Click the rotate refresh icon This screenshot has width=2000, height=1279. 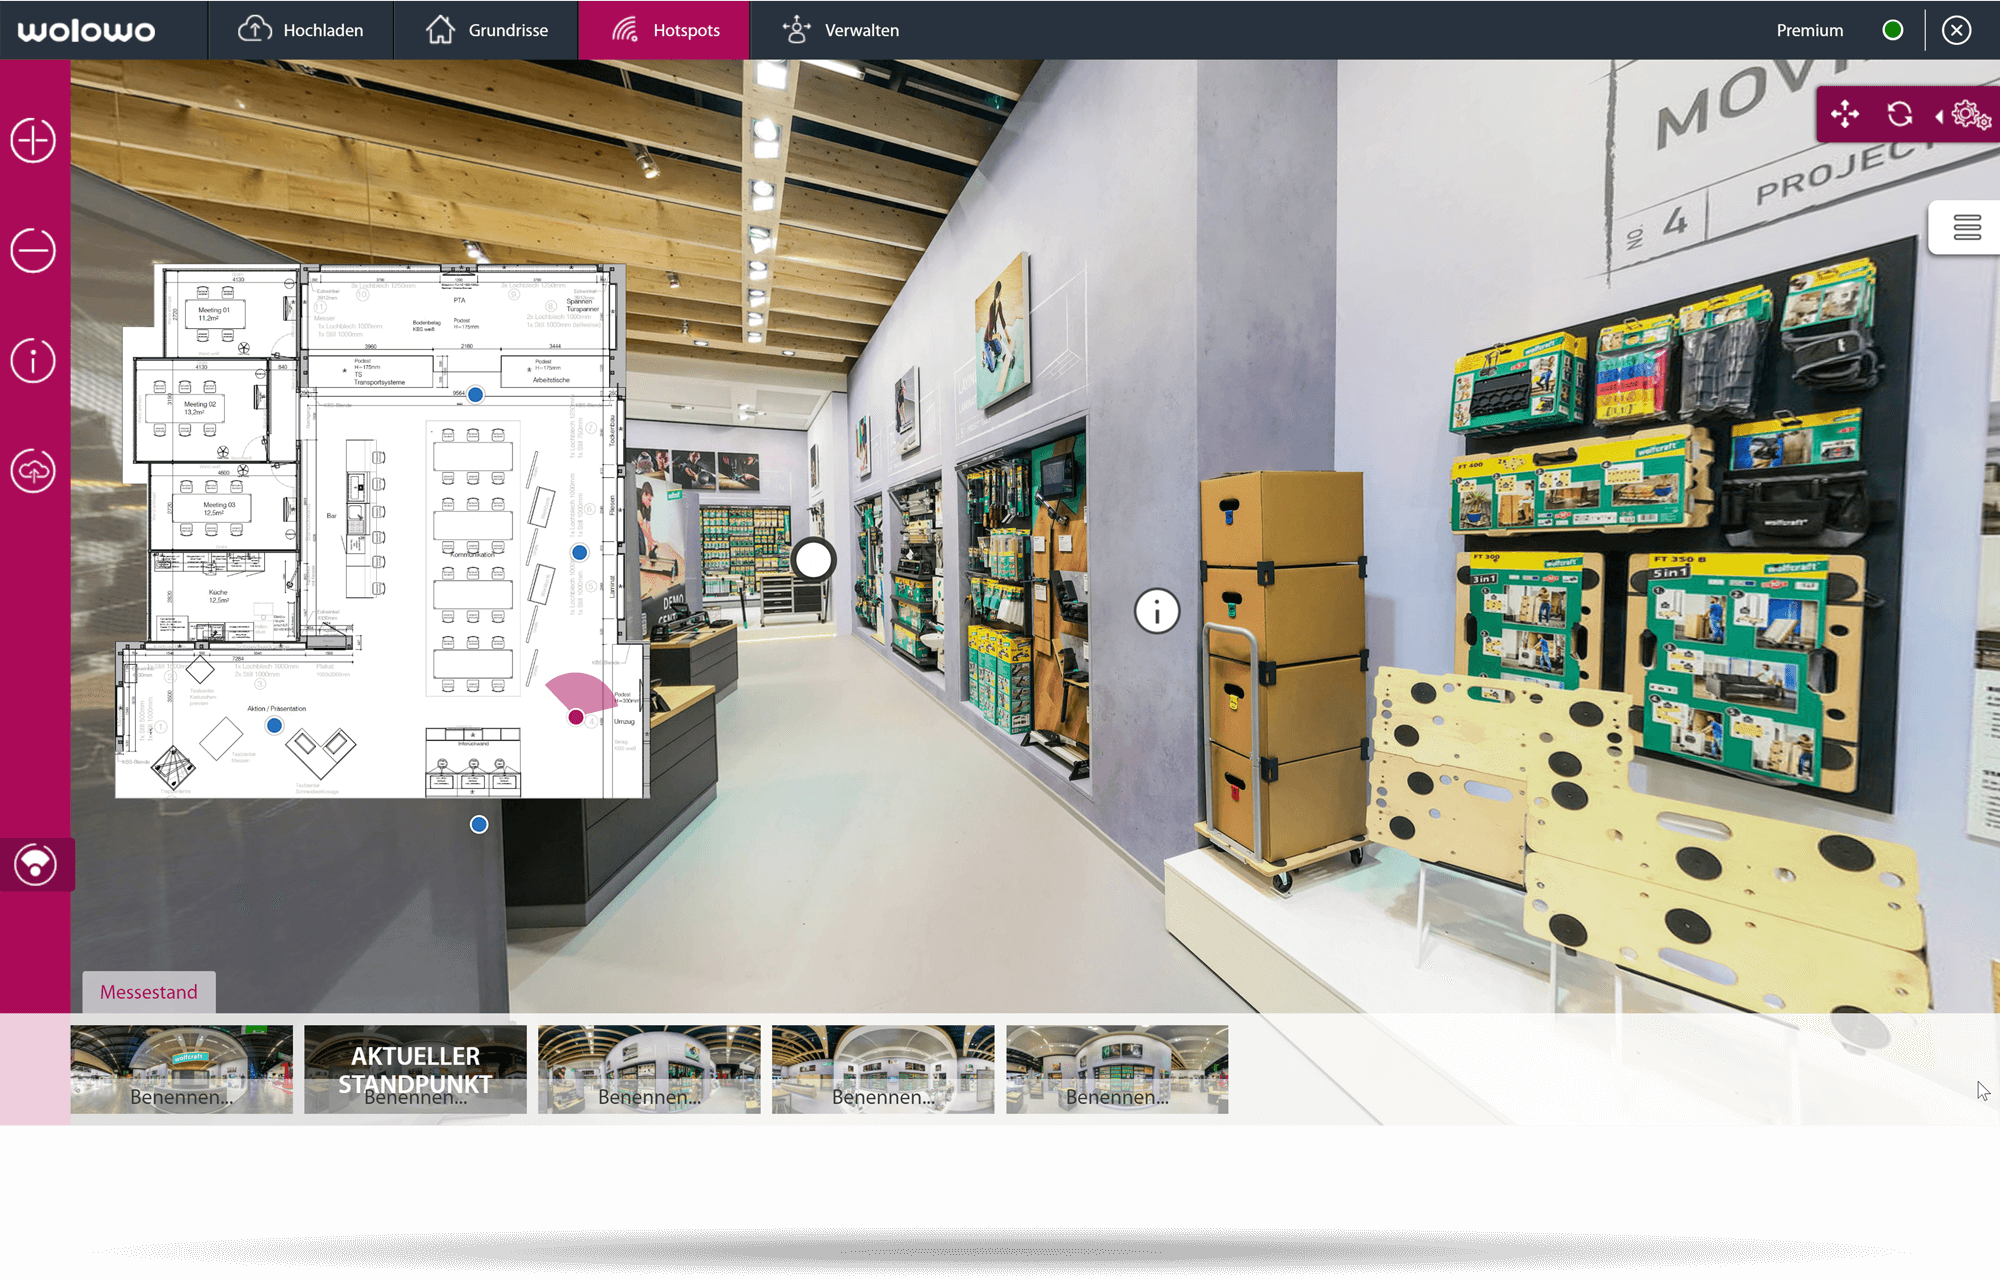coord(1899,114)
